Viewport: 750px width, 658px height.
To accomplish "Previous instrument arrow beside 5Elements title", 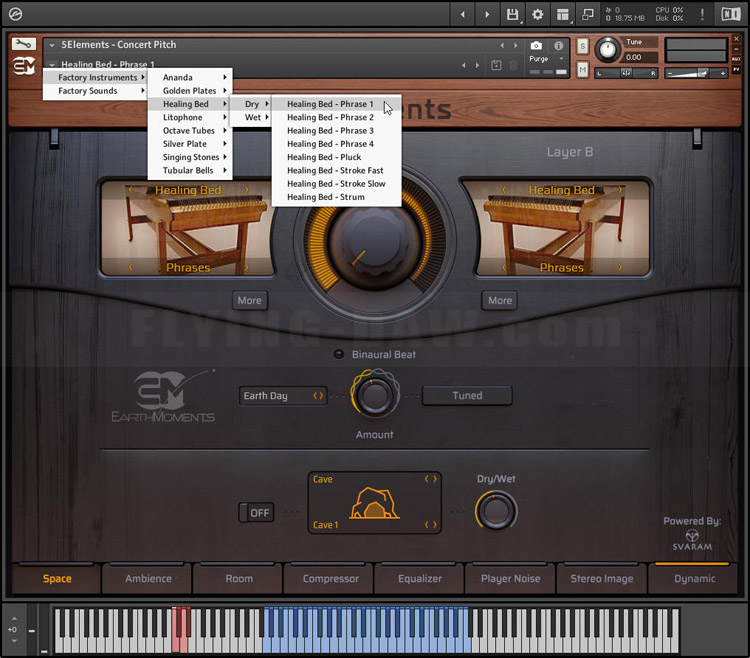I will 502,45.
